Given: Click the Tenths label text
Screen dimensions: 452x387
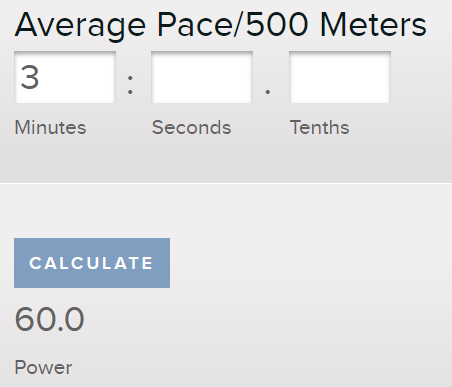Looking at the screenshot, I should (319, 127).
